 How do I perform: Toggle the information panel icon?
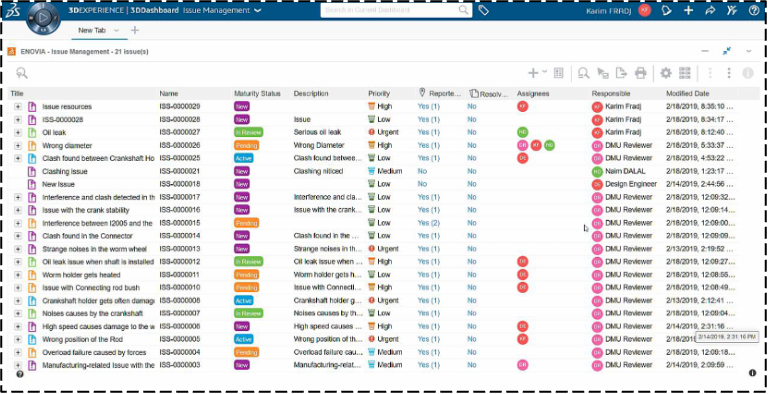coord(748,73)
